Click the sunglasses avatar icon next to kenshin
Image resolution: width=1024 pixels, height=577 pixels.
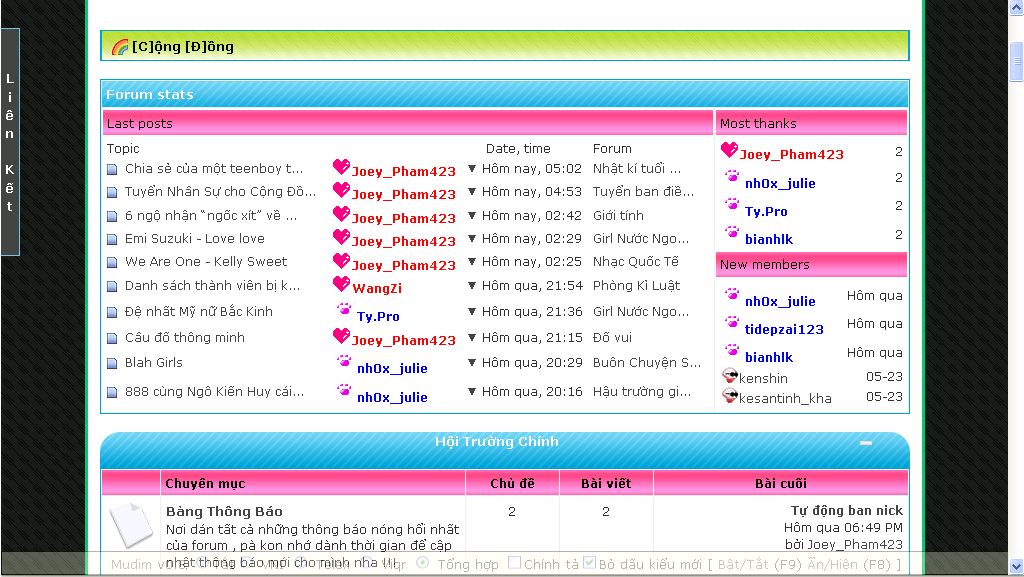coord(729,377)
